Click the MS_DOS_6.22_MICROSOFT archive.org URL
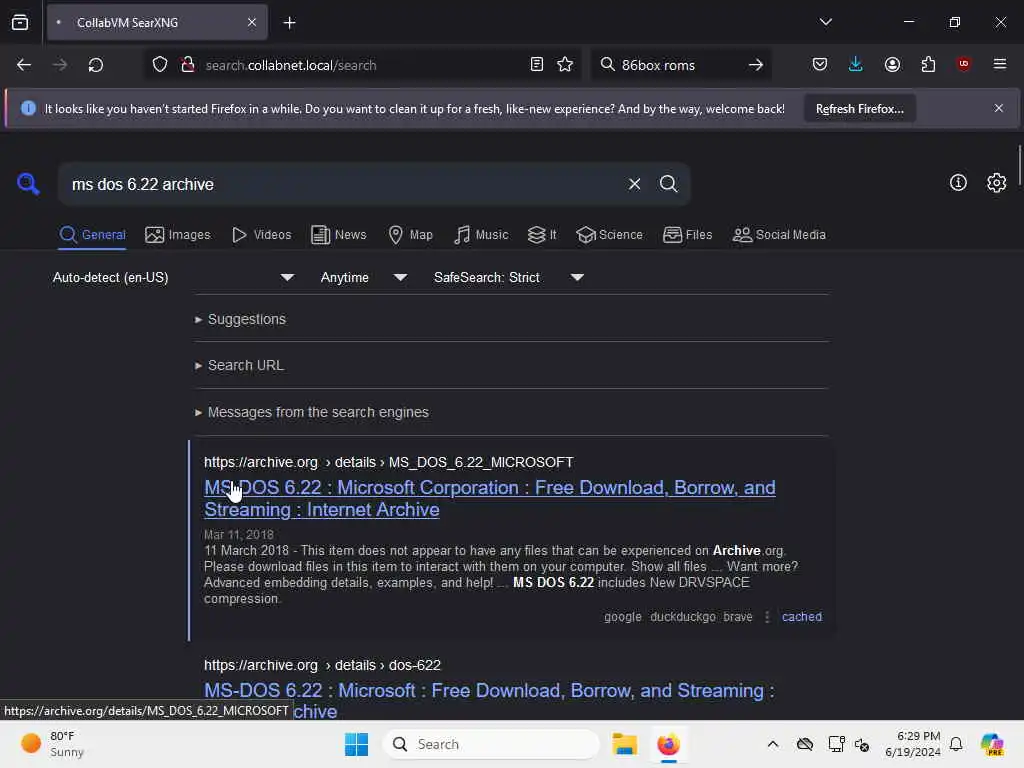This screenshot has width=1024, height=768. point(389,462)
